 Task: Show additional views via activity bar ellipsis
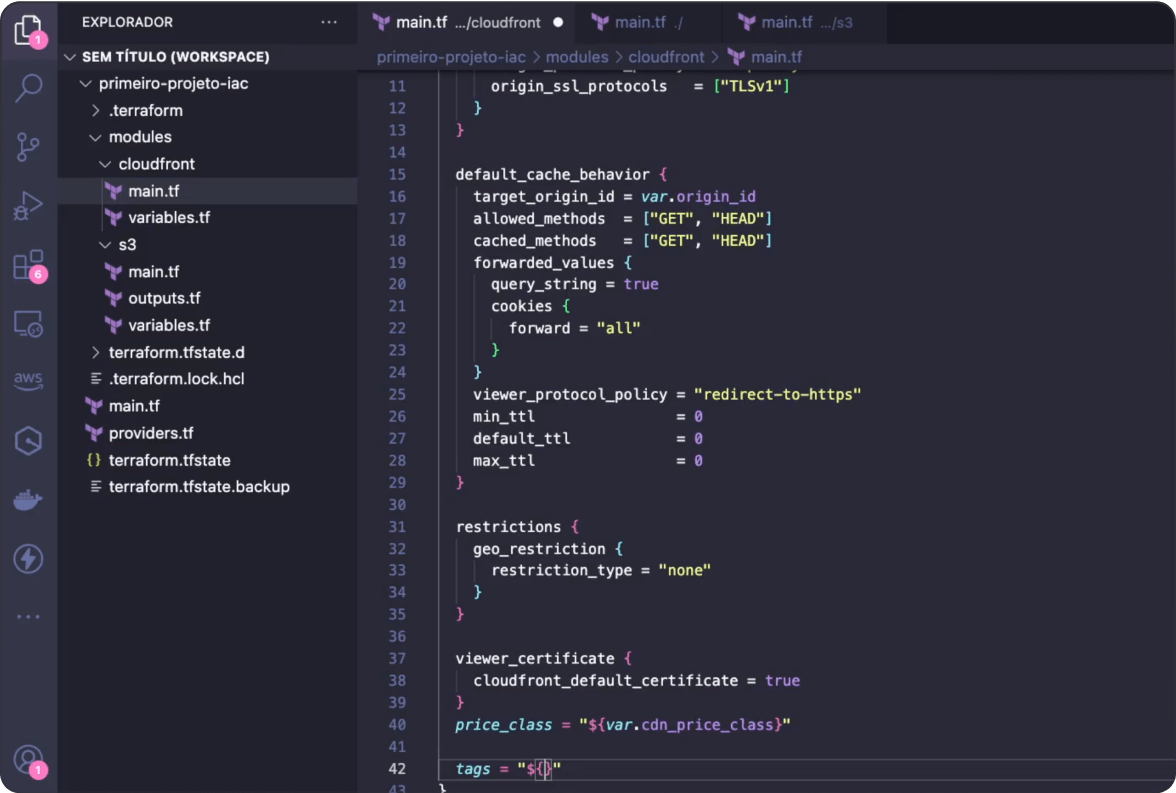(28, 617)
